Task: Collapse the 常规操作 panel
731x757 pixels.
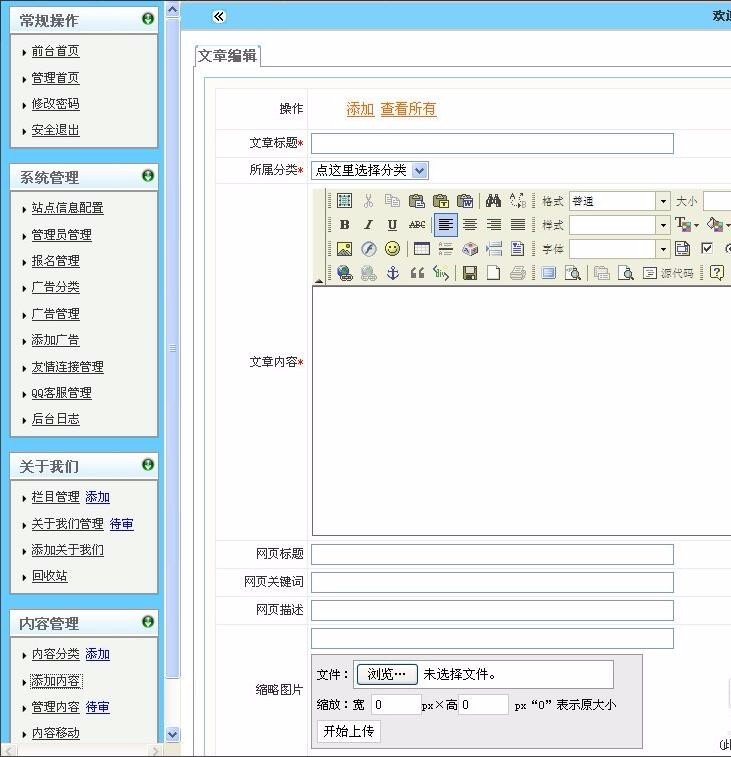Action: click(148, 18)
